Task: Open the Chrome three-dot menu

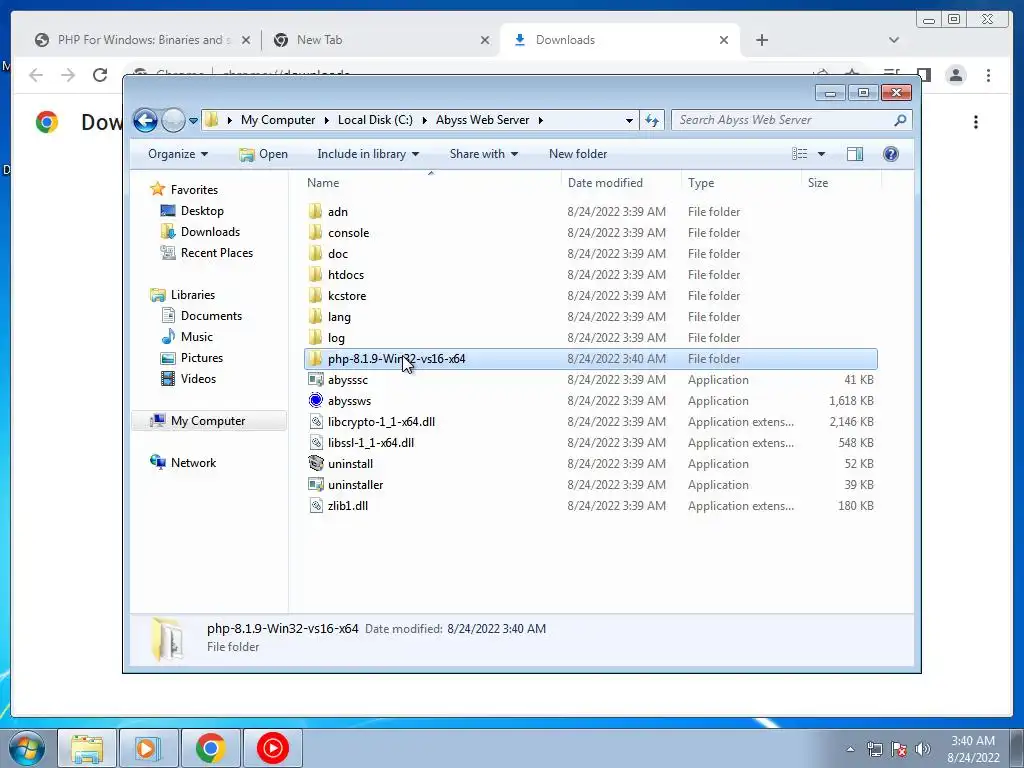Action: click(988, 75)
